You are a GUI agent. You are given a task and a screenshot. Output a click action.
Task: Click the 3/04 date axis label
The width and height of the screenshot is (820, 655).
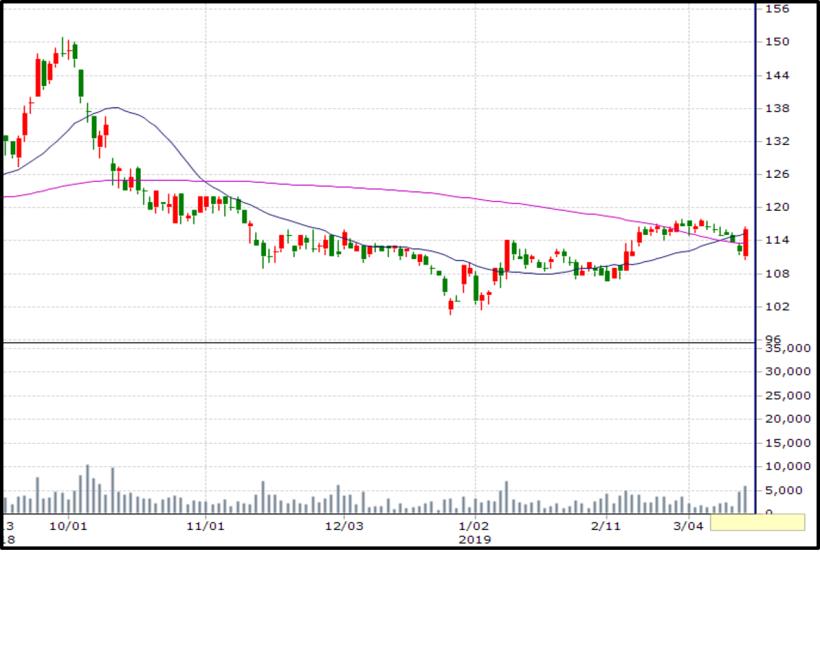[688, 525]
